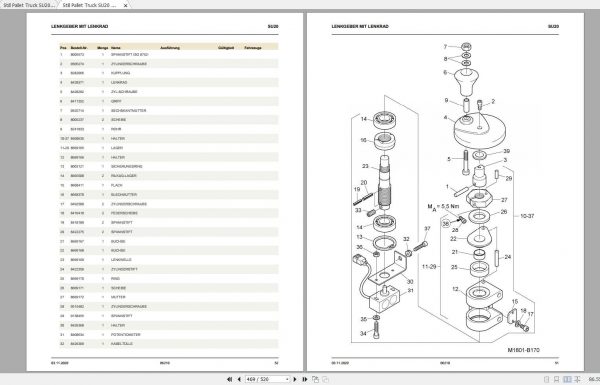Click part number 37 label in diagram
Image resolution: width=600 pixels, height=385 pixels.
click(x=427, y=228)
